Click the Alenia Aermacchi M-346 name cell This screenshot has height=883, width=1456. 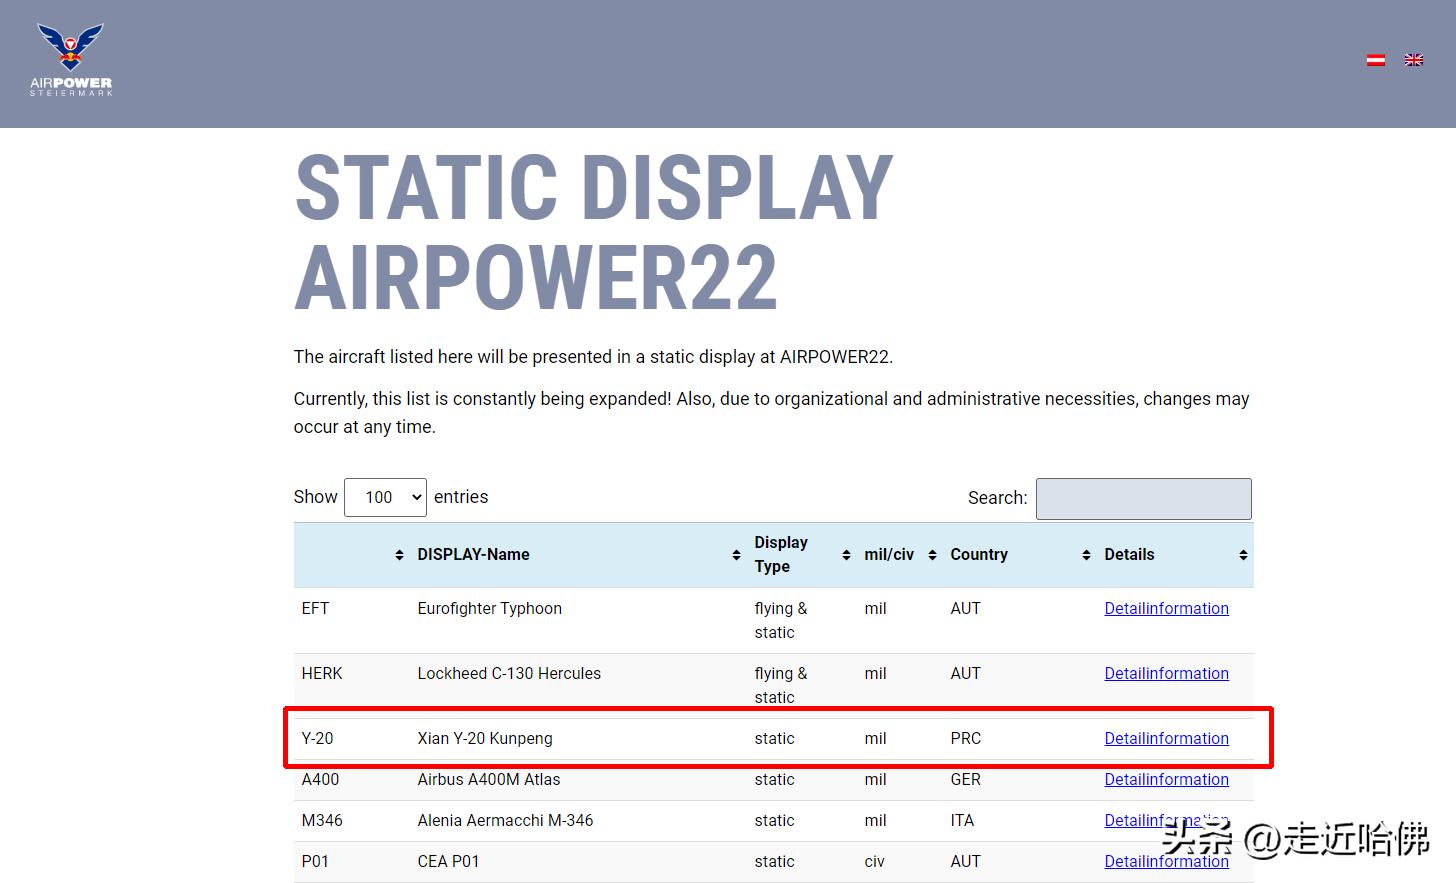(505, 820)
